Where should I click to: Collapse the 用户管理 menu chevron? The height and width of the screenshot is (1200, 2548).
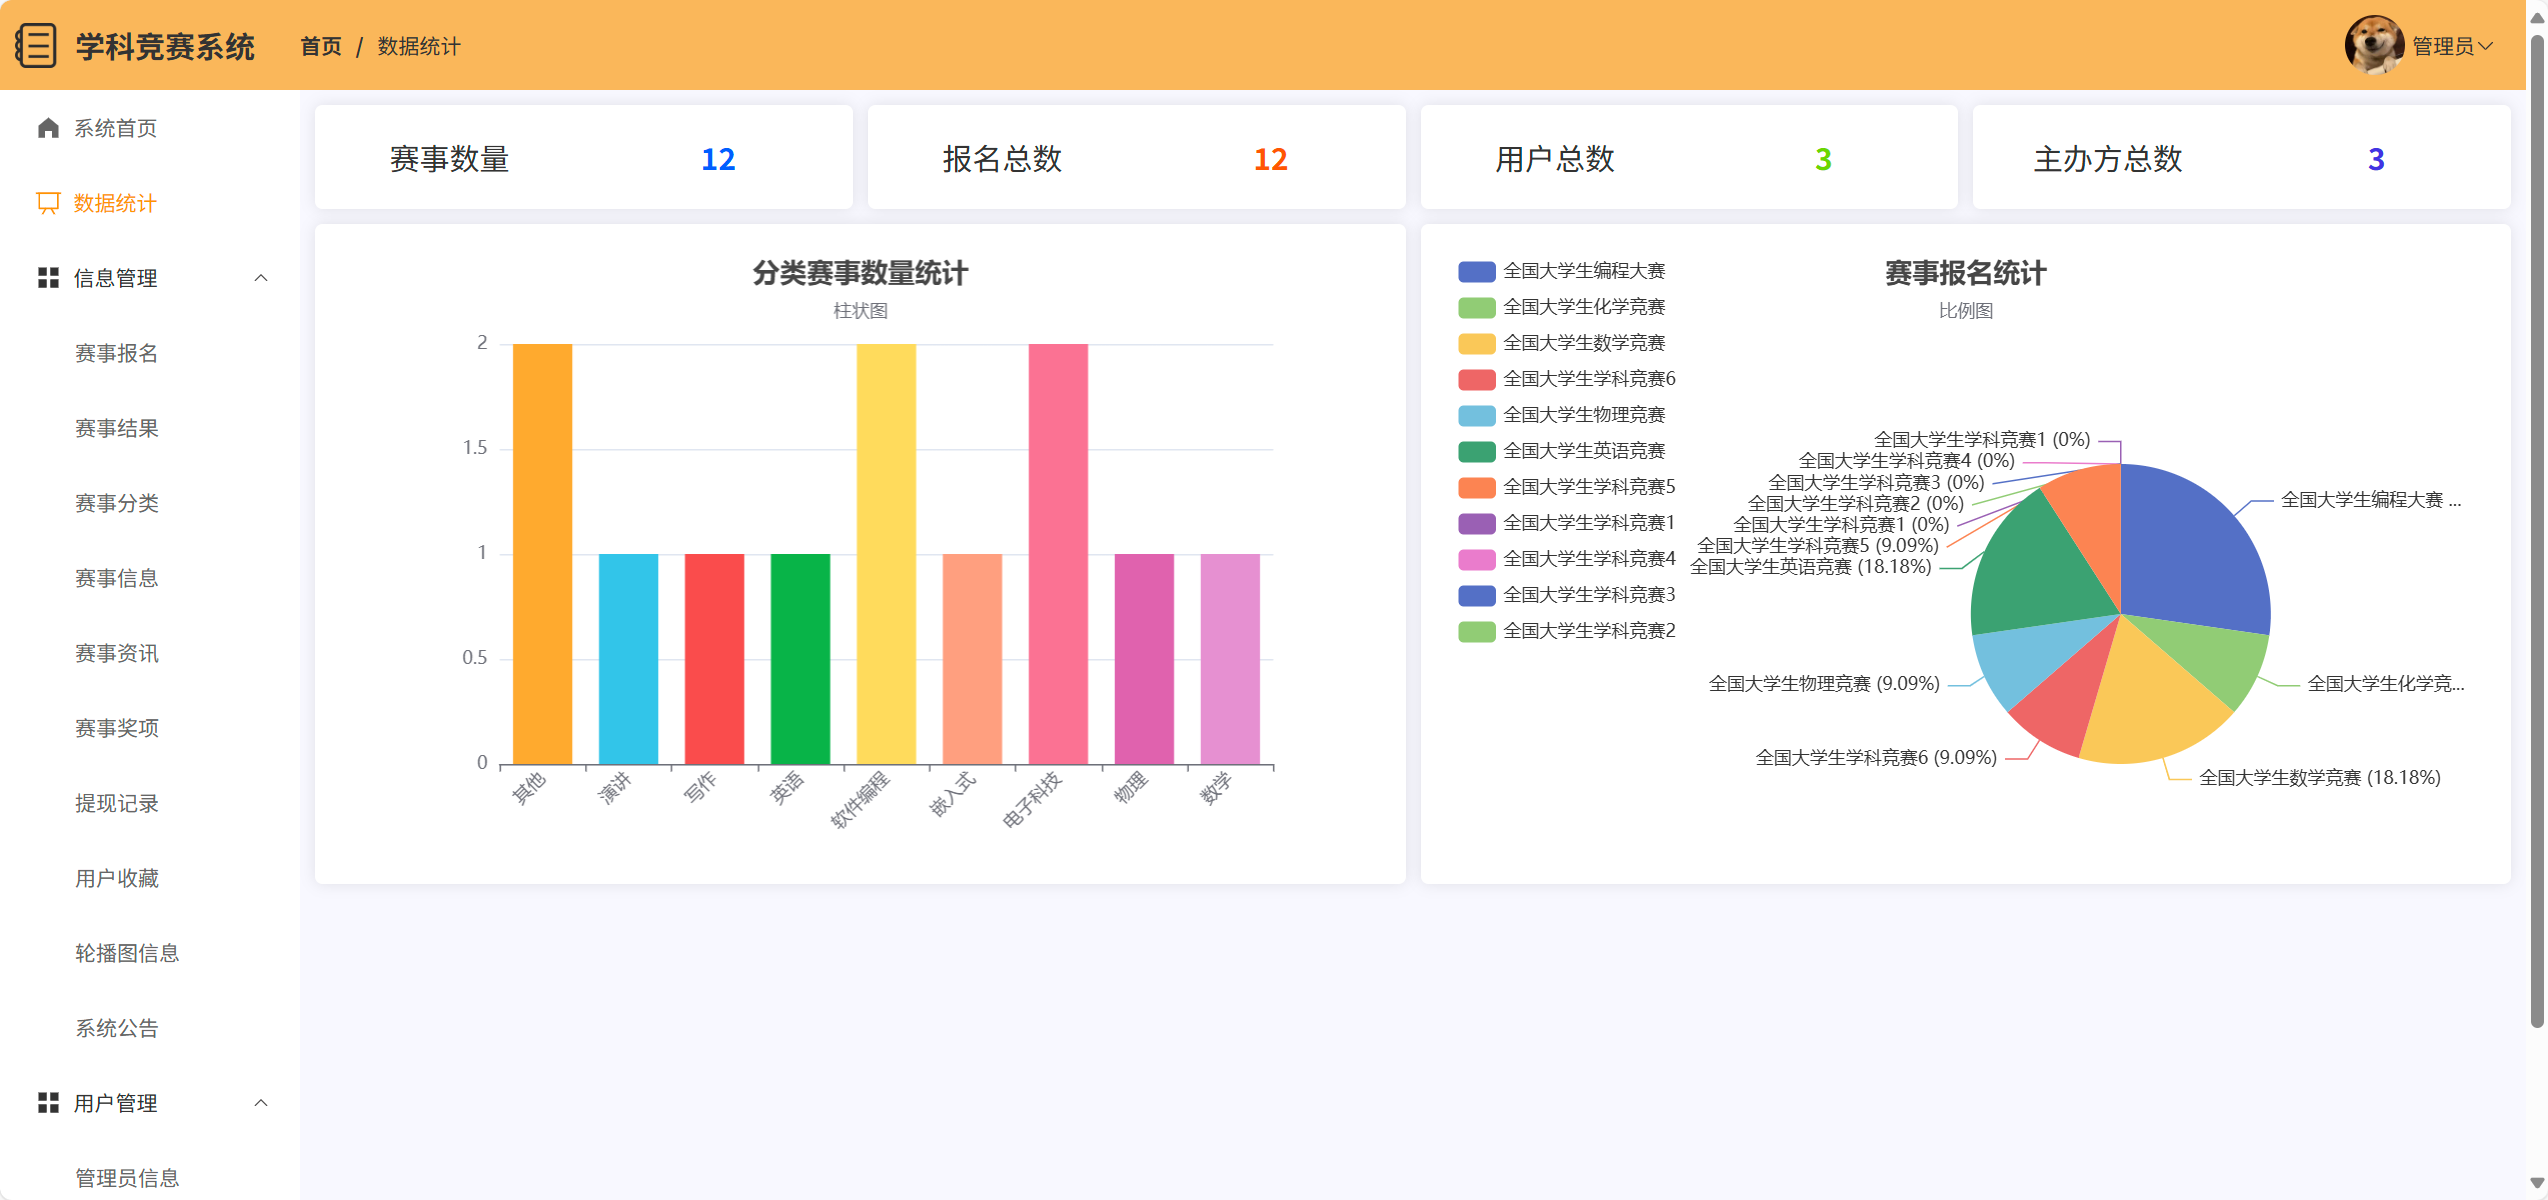(x=261, y=1103)
